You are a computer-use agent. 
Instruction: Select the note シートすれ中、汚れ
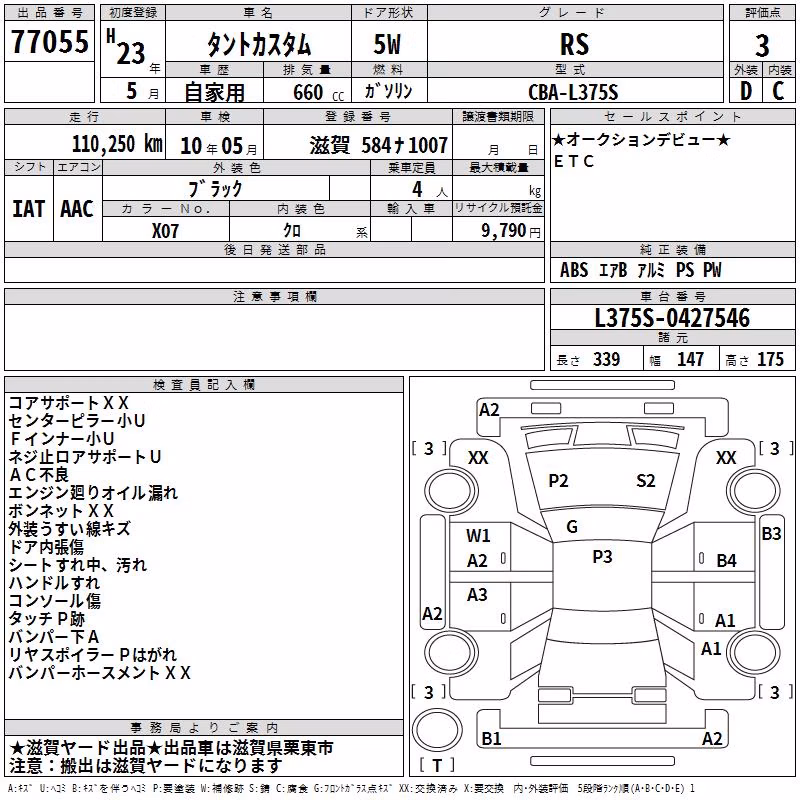coord(78,565)
